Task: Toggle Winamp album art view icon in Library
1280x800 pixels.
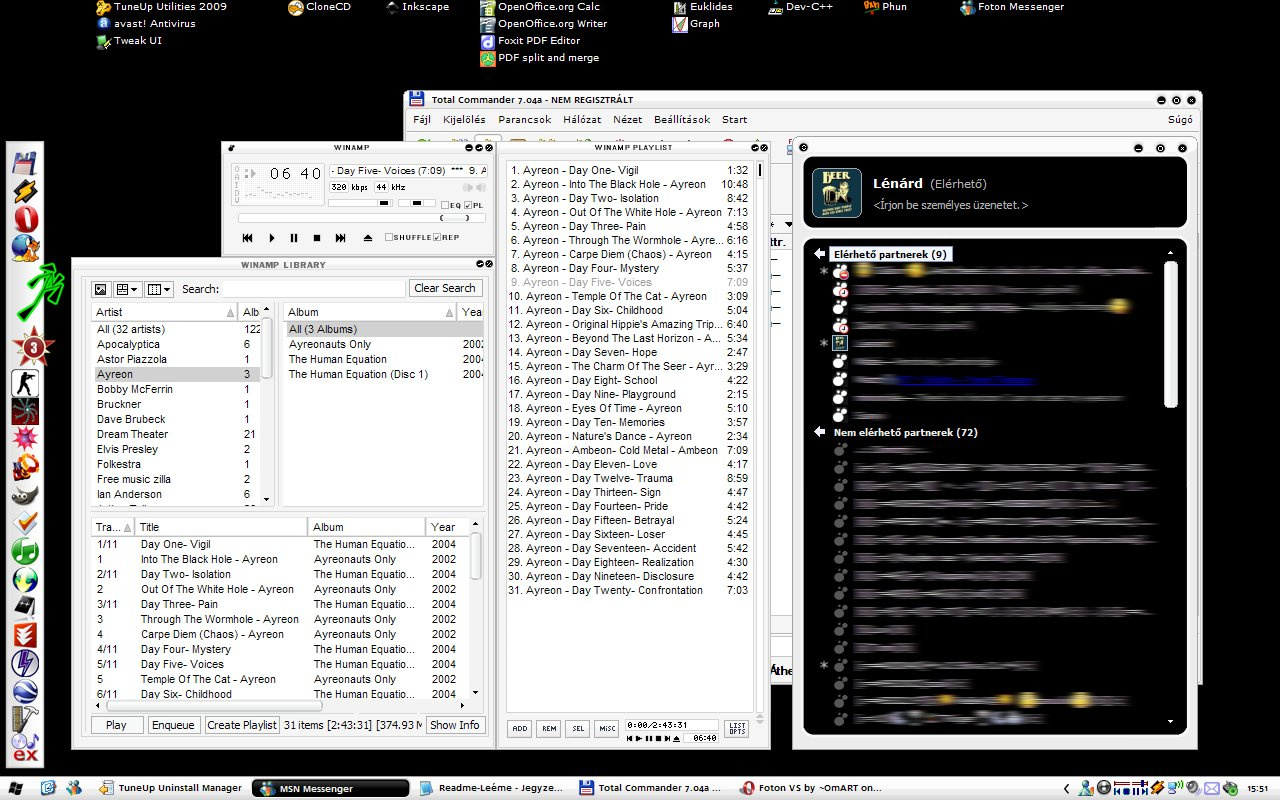Action: 101,289
